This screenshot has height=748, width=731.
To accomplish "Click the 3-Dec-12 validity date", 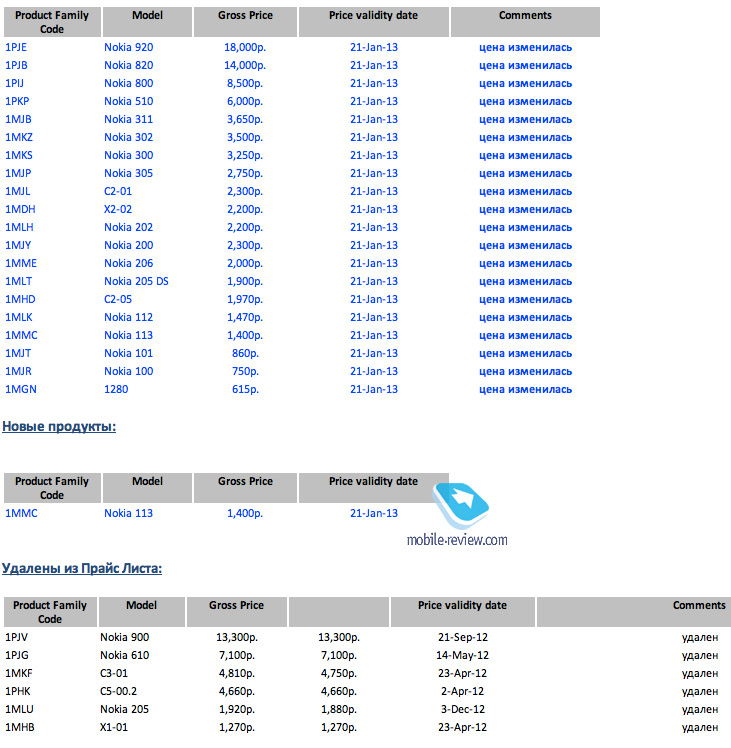I will (x=462, y=709).
